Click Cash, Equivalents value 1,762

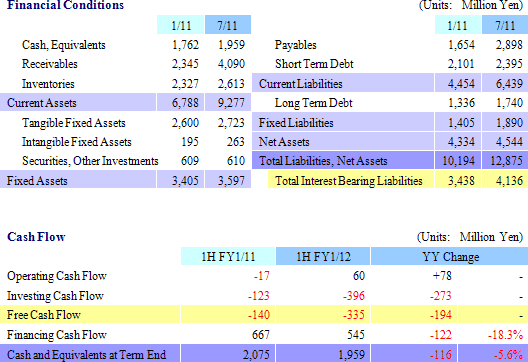(185, 45)
